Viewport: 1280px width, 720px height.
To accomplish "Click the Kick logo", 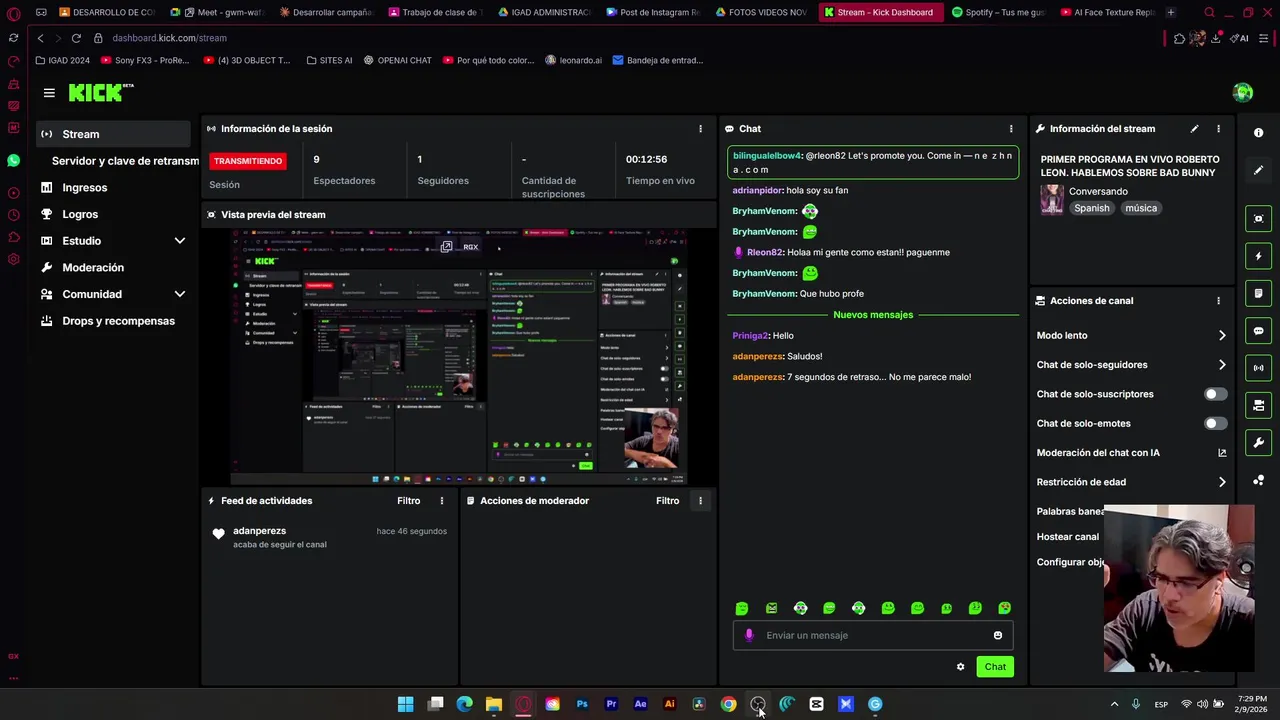I will tap(100, 92).
